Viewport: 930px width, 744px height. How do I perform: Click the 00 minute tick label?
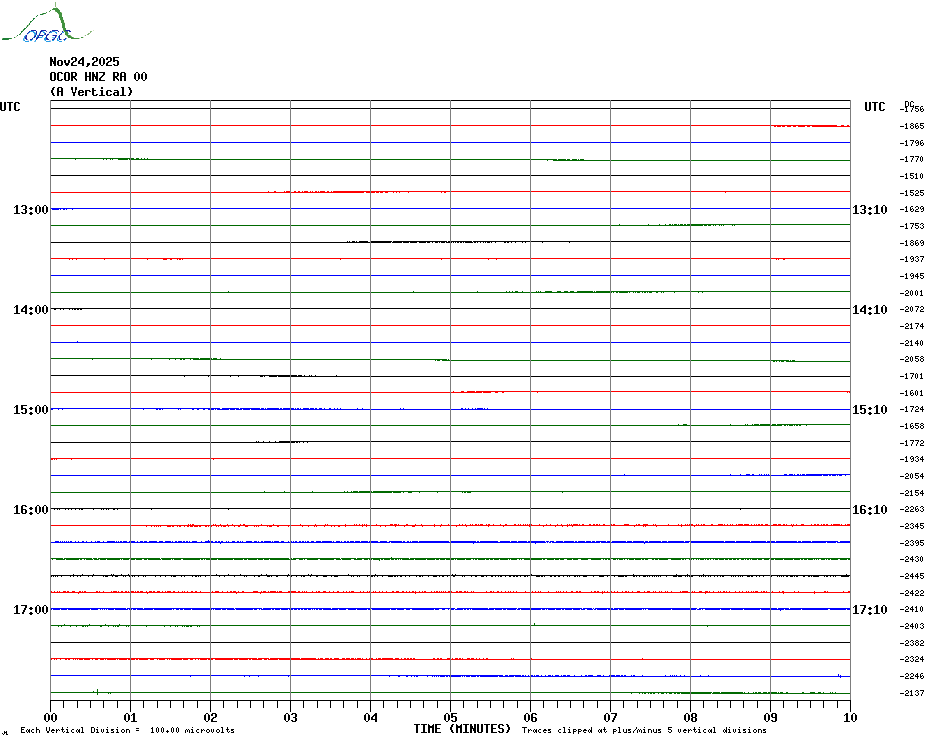pos(51,717)
